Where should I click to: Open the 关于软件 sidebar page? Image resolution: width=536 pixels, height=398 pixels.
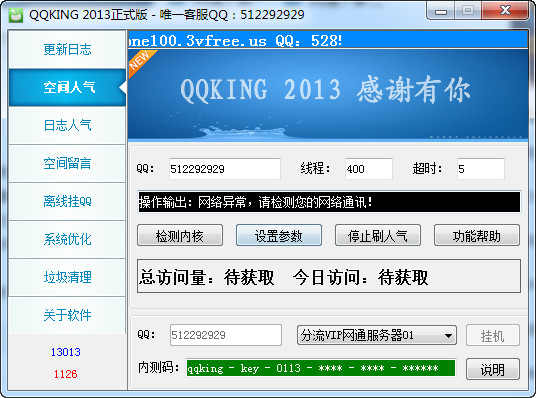click(x=67, y=315)
